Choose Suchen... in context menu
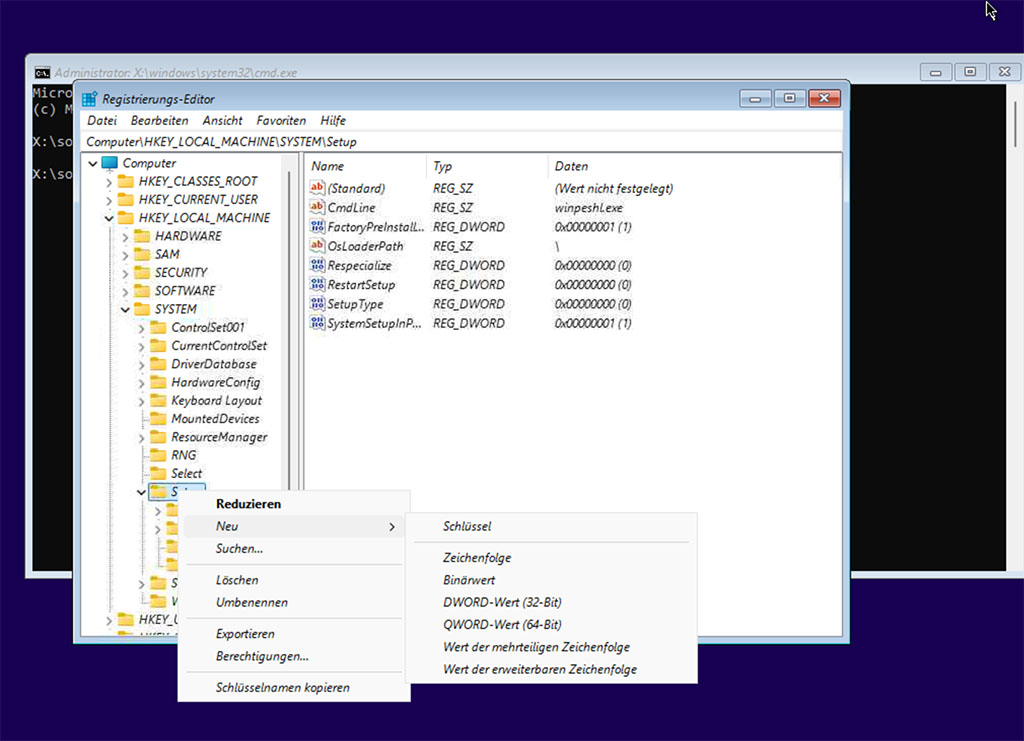1024x741 pixels. [294, 548]
